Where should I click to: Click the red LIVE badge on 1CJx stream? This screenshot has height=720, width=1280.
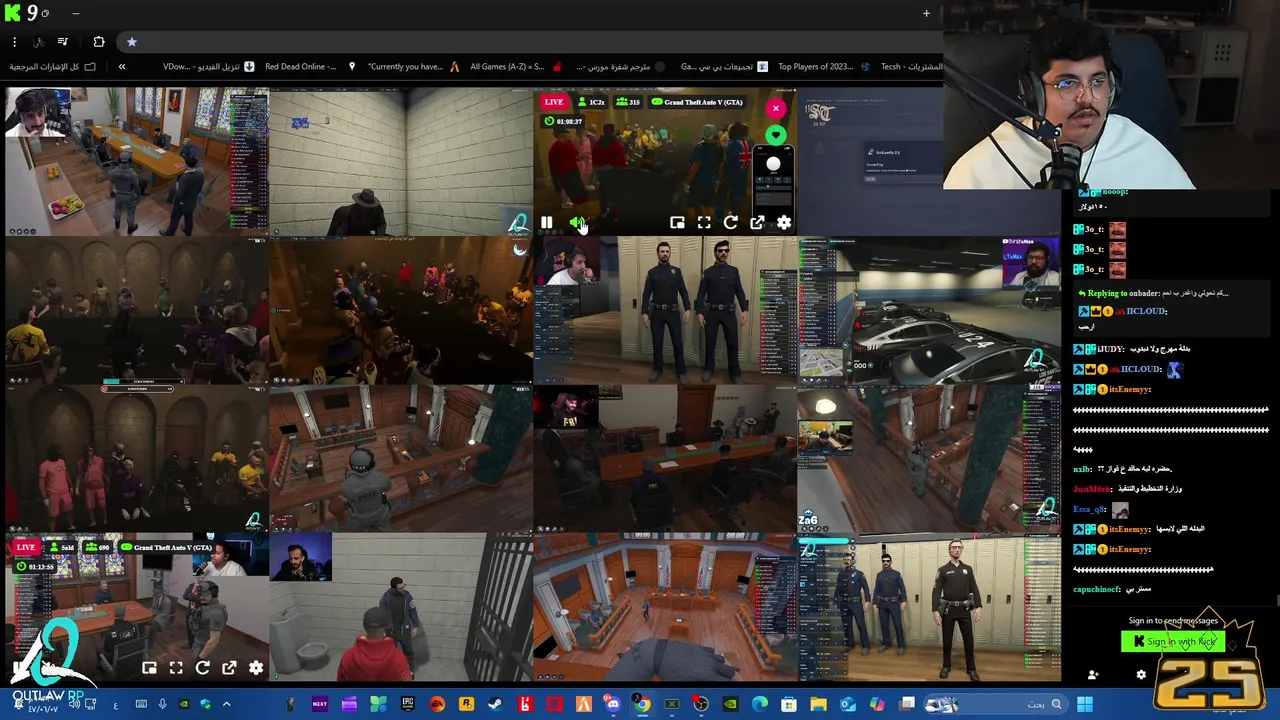coord(554,102)
